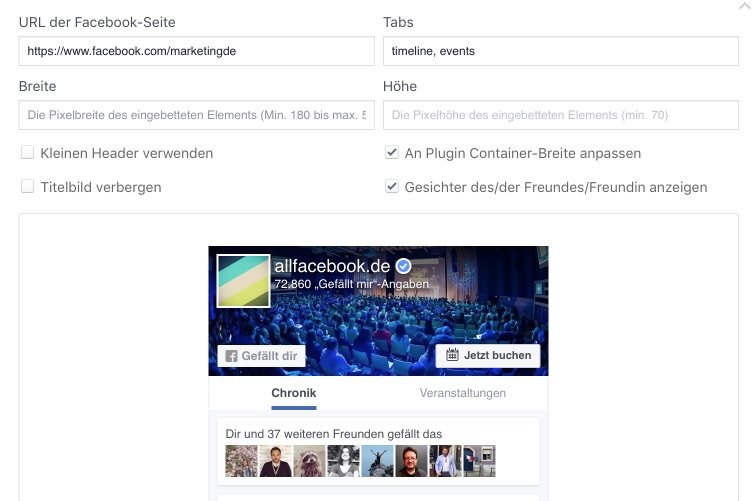
Task: Click the Titelbild verbergen label
Action: coord(101,187)
